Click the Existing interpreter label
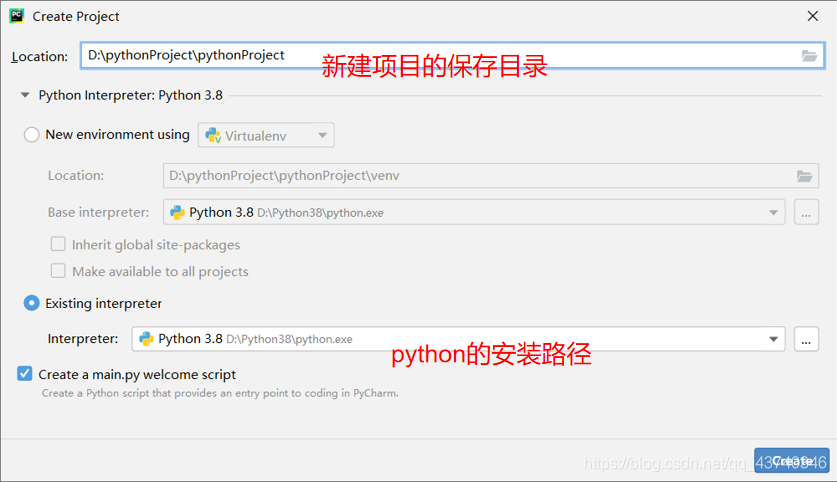This screenshot has height=482, width=837. [x=104, y=303]
